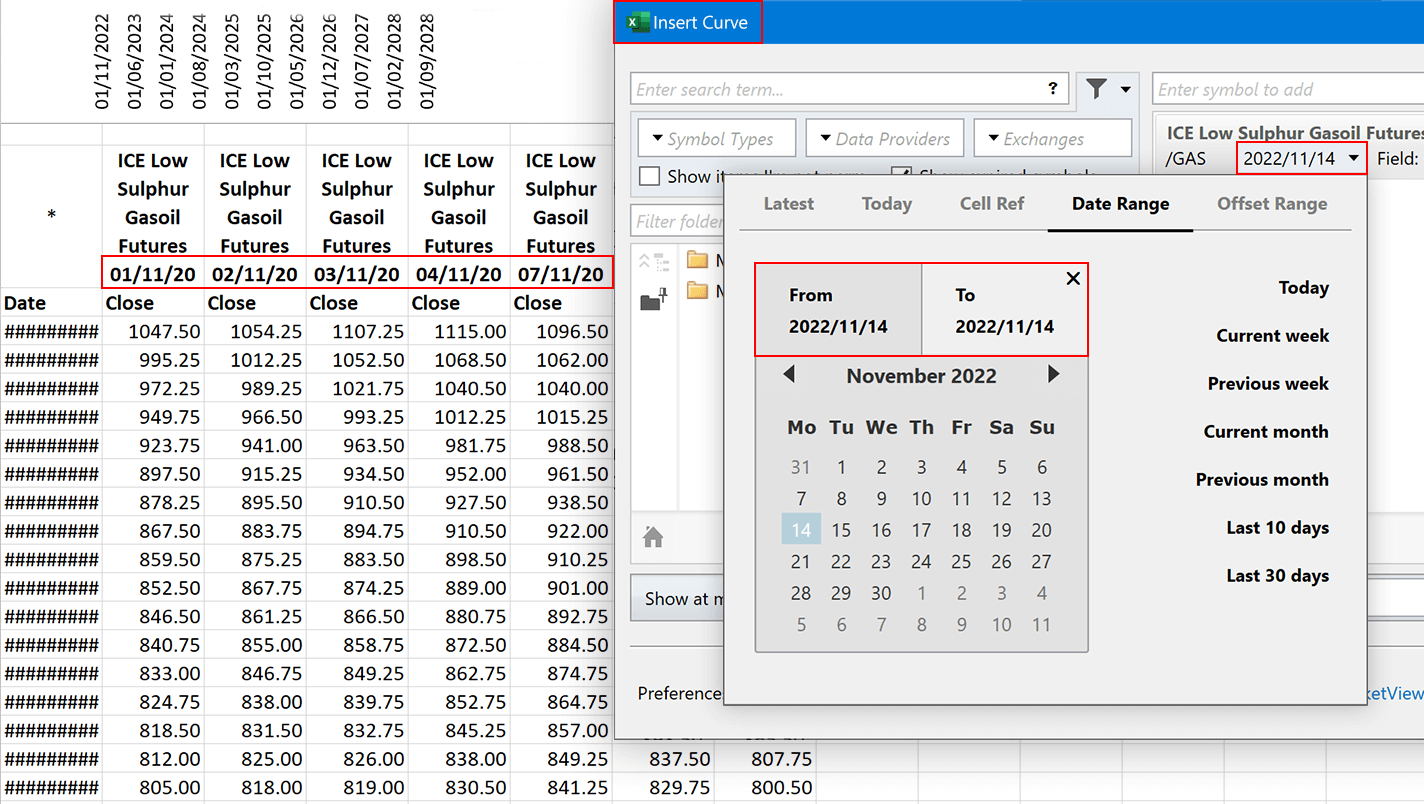Open the Symbol Types dropdown
The image size is (1424, 804).
point(717,139)
